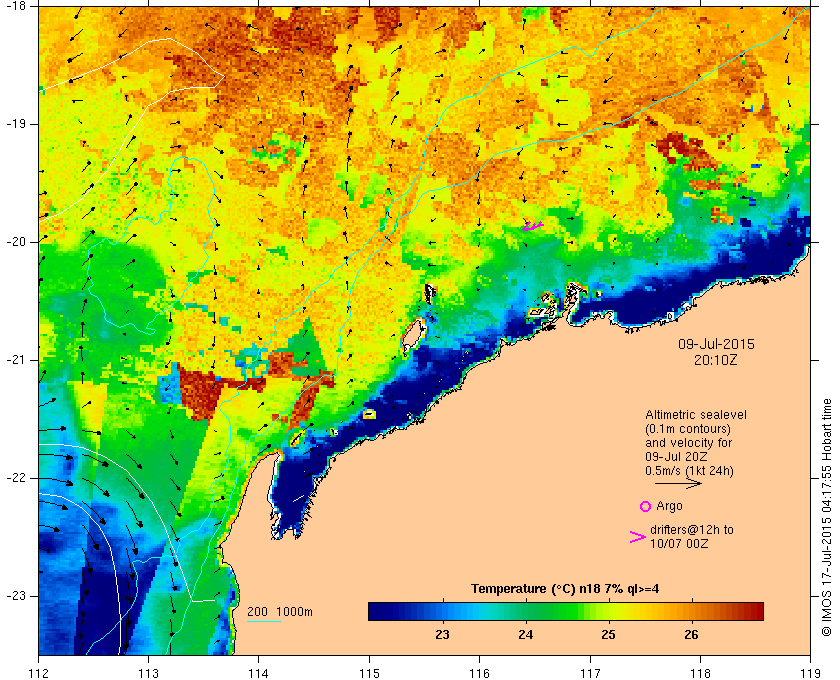Click the latitude axis label -18
Image resolution: width=840 pixels, height=680 pixels.
coord(16,6)
